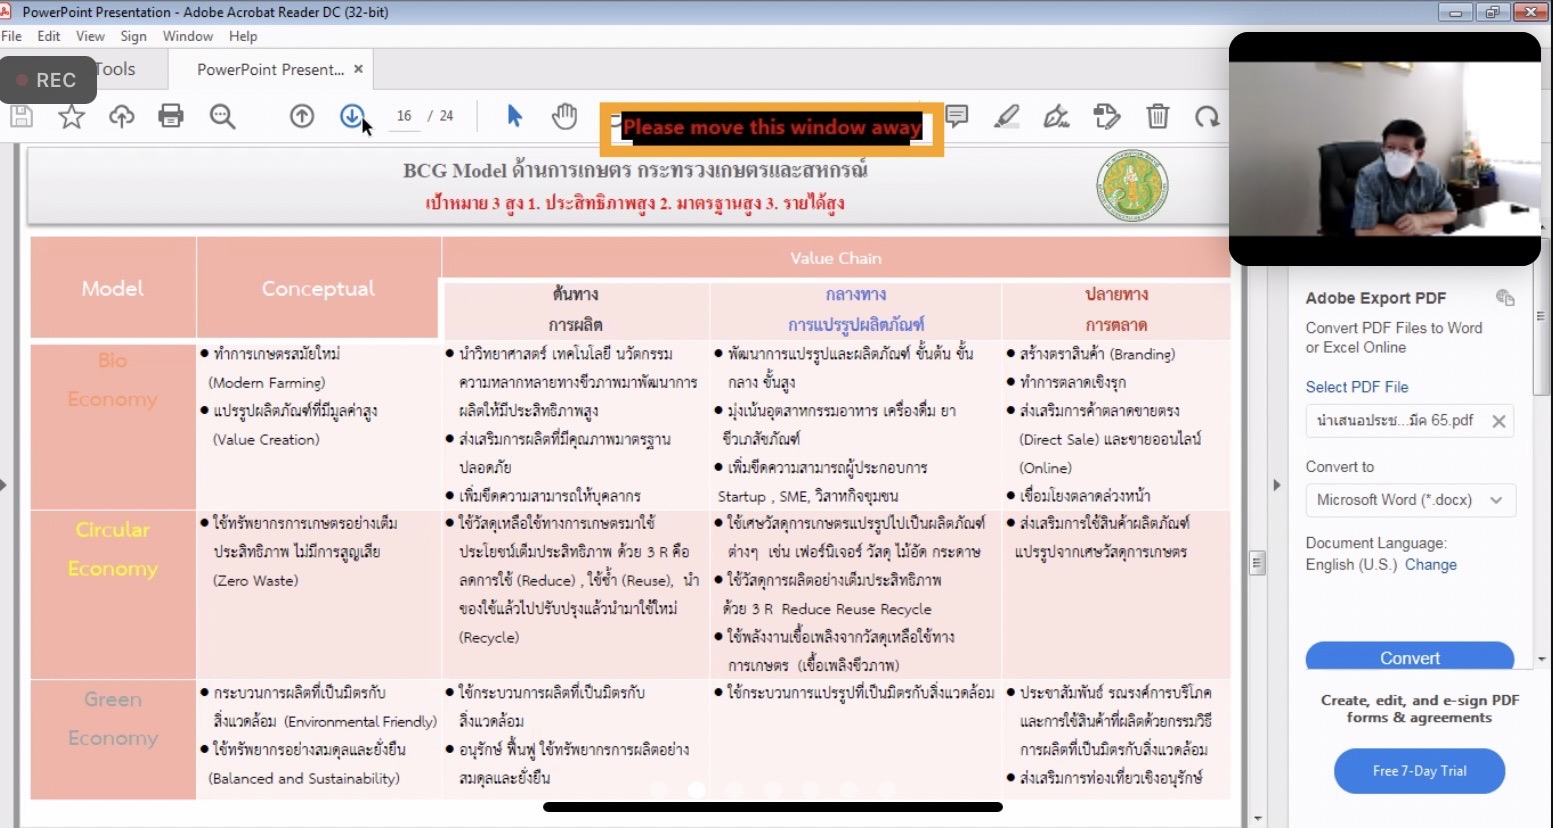Remove selected PDF file with X
The image size is (1553, 828).
[1499, 421]
